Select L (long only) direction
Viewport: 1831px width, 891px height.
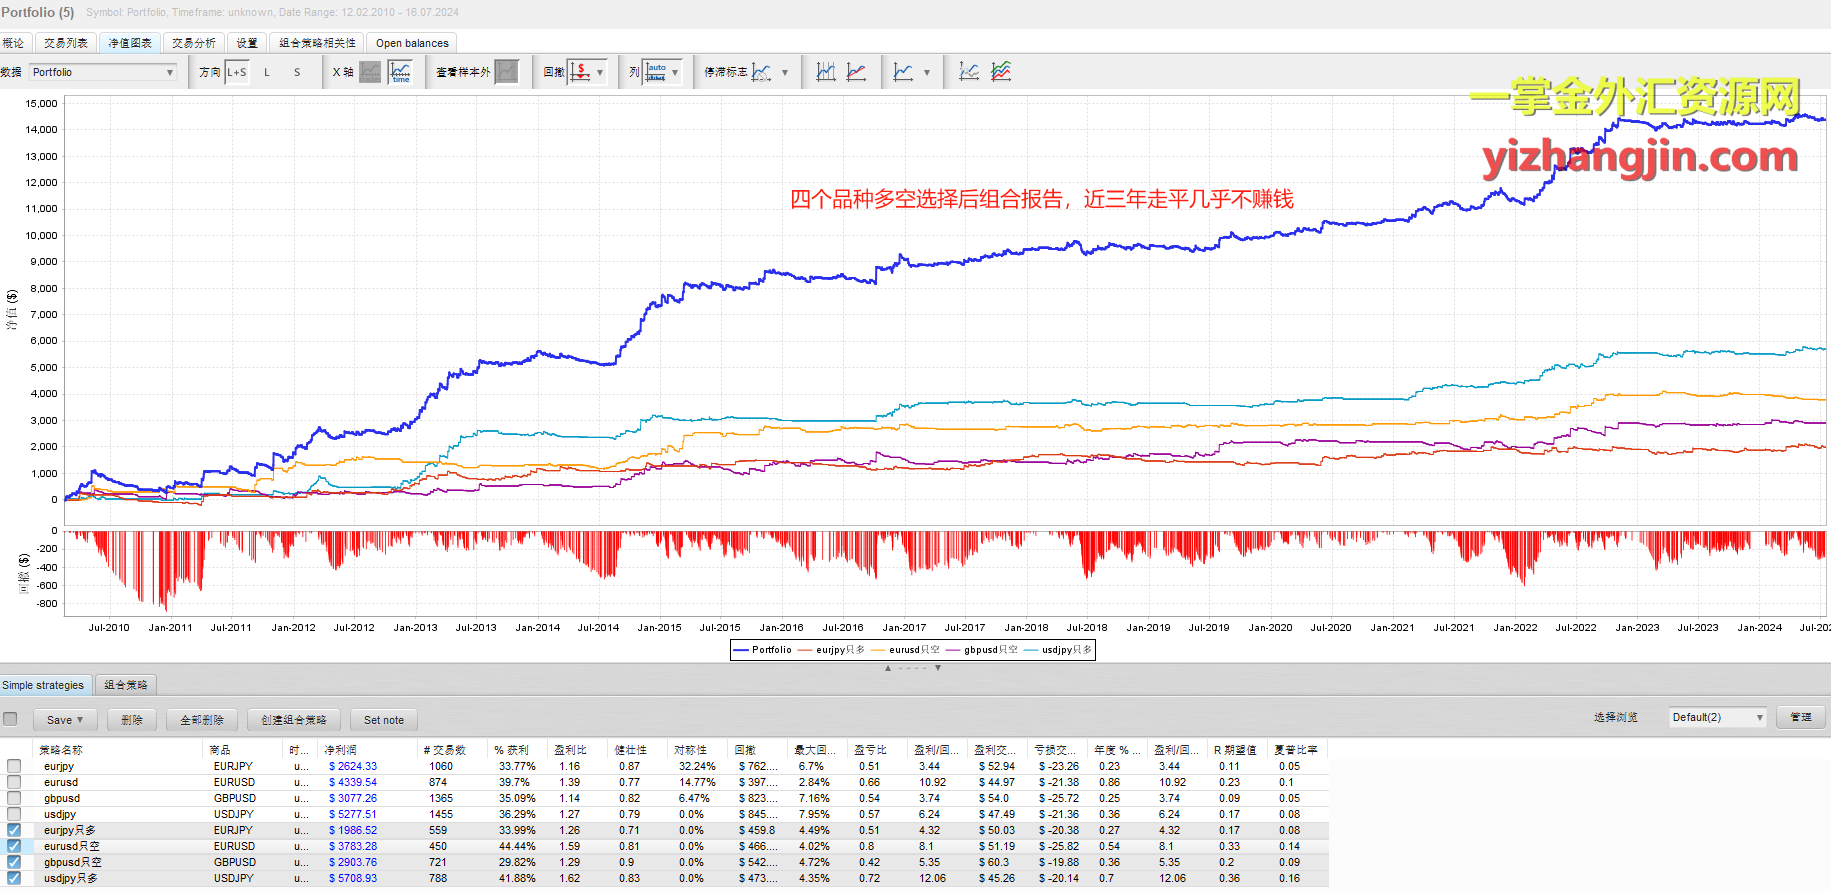[267, 72]
